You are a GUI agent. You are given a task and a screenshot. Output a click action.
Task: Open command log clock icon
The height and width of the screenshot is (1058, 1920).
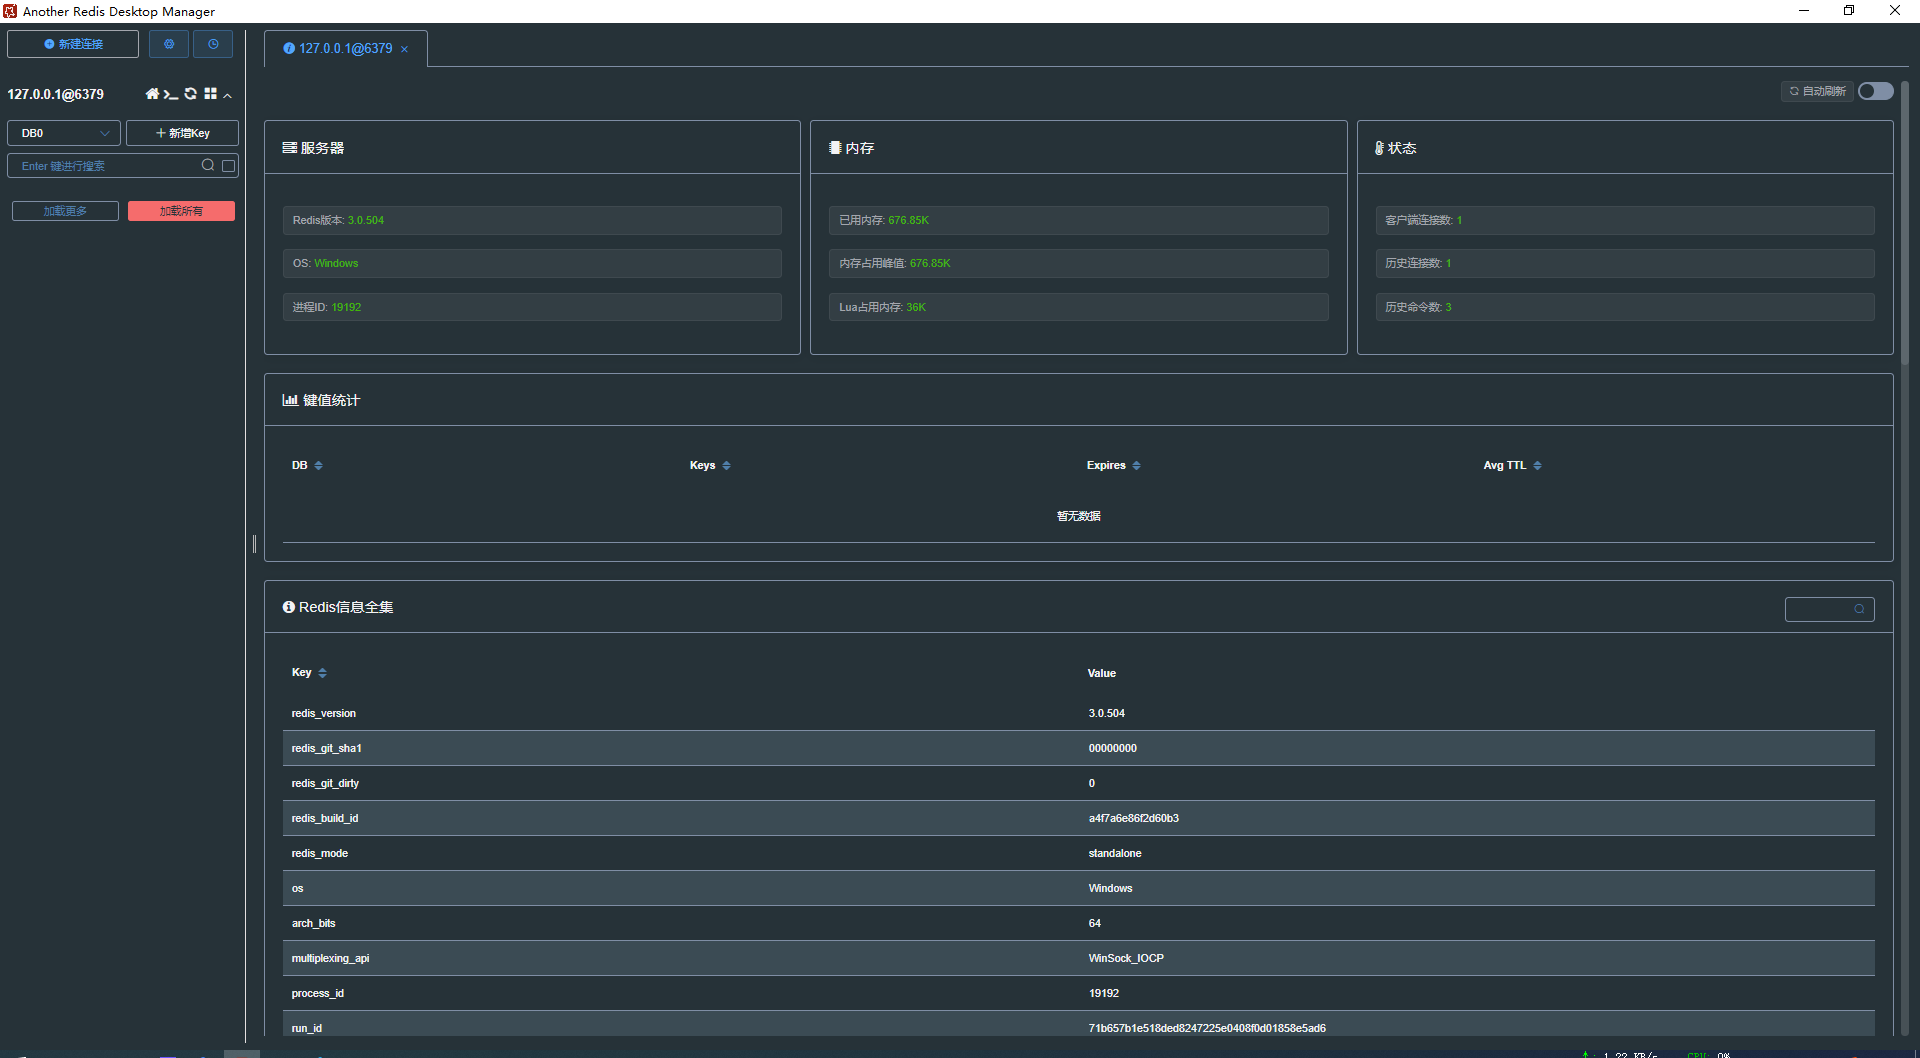point(213,44)
